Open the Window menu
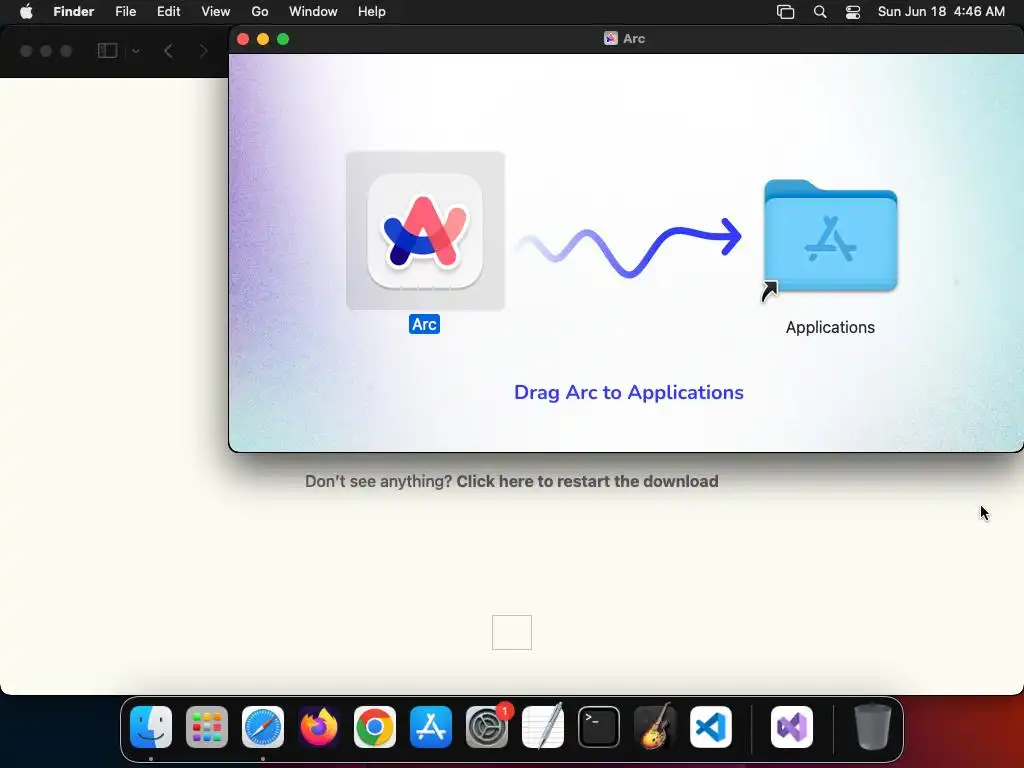Image resolution: width=1024 pixels, height=768 pixels. click(x=313, y=12)
